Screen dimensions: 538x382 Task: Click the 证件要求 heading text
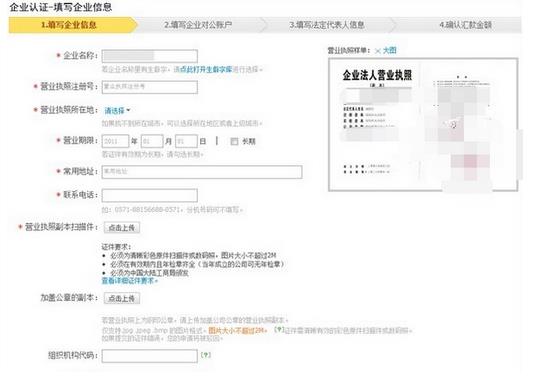pos(116,247)
